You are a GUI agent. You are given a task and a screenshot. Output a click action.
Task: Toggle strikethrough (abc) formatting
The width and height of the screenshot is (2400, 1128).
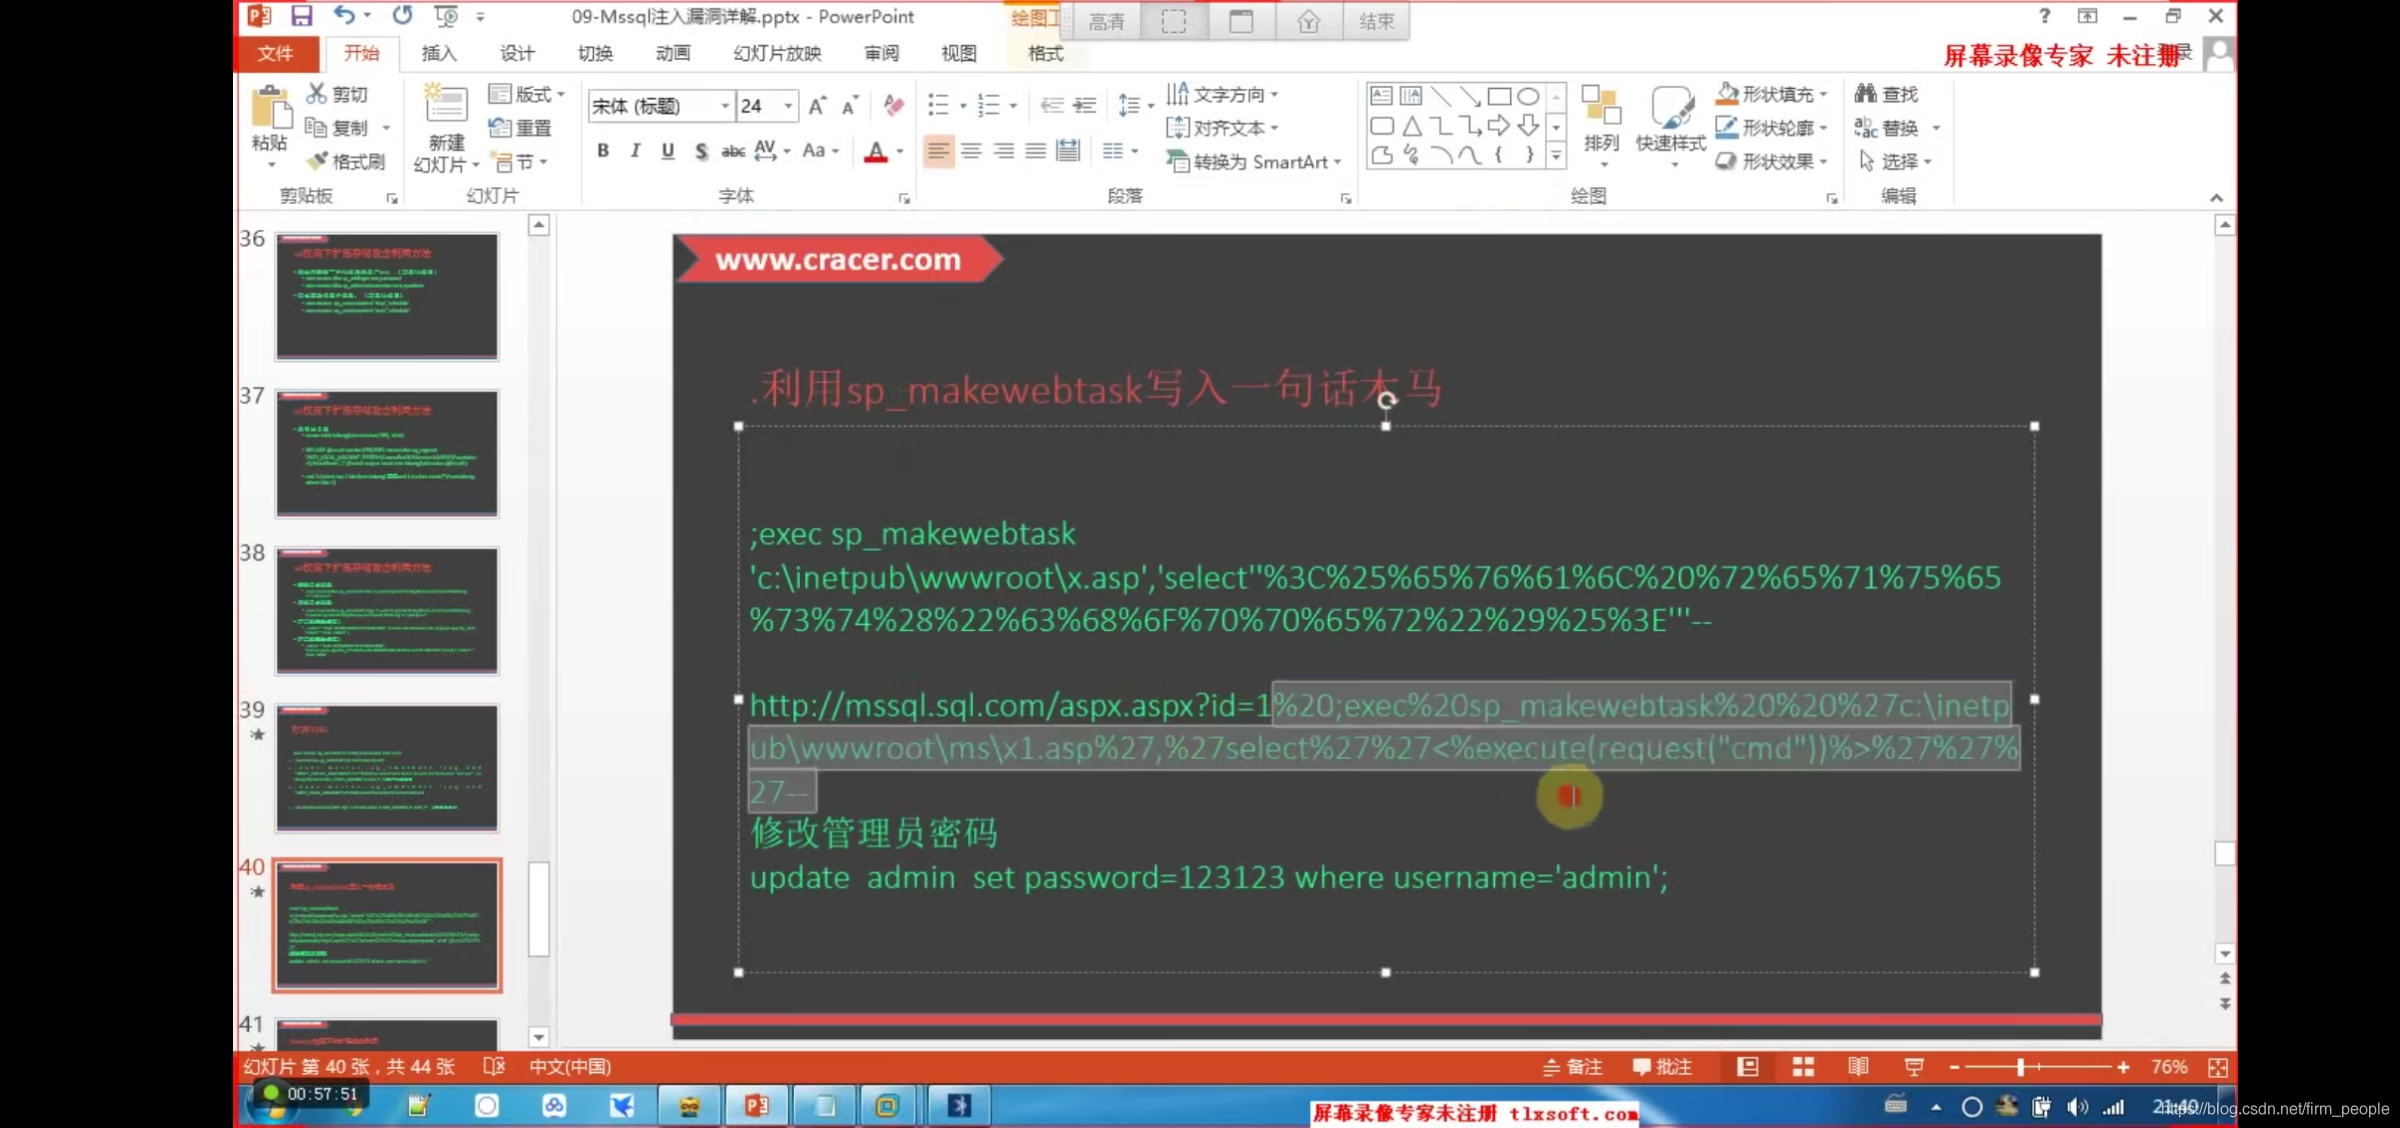pyautogui.click(x=733, y=151)
